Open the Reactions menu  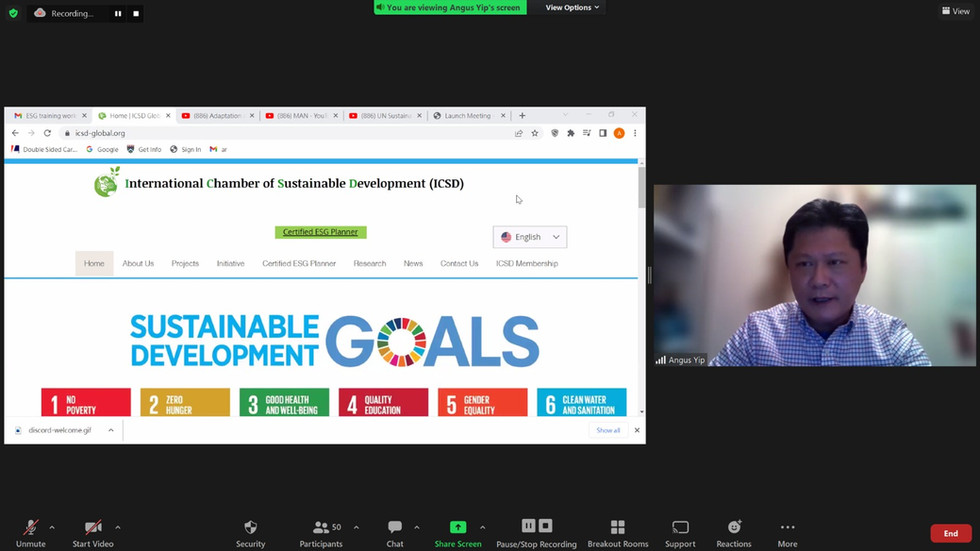[734, 527]
